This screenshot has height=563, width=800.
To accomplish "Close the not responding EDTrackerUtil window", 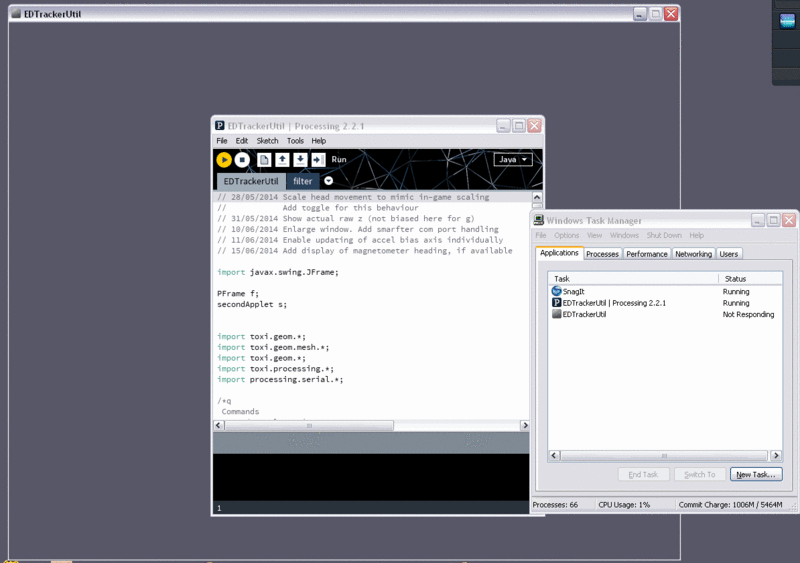I will pos(671,14).
